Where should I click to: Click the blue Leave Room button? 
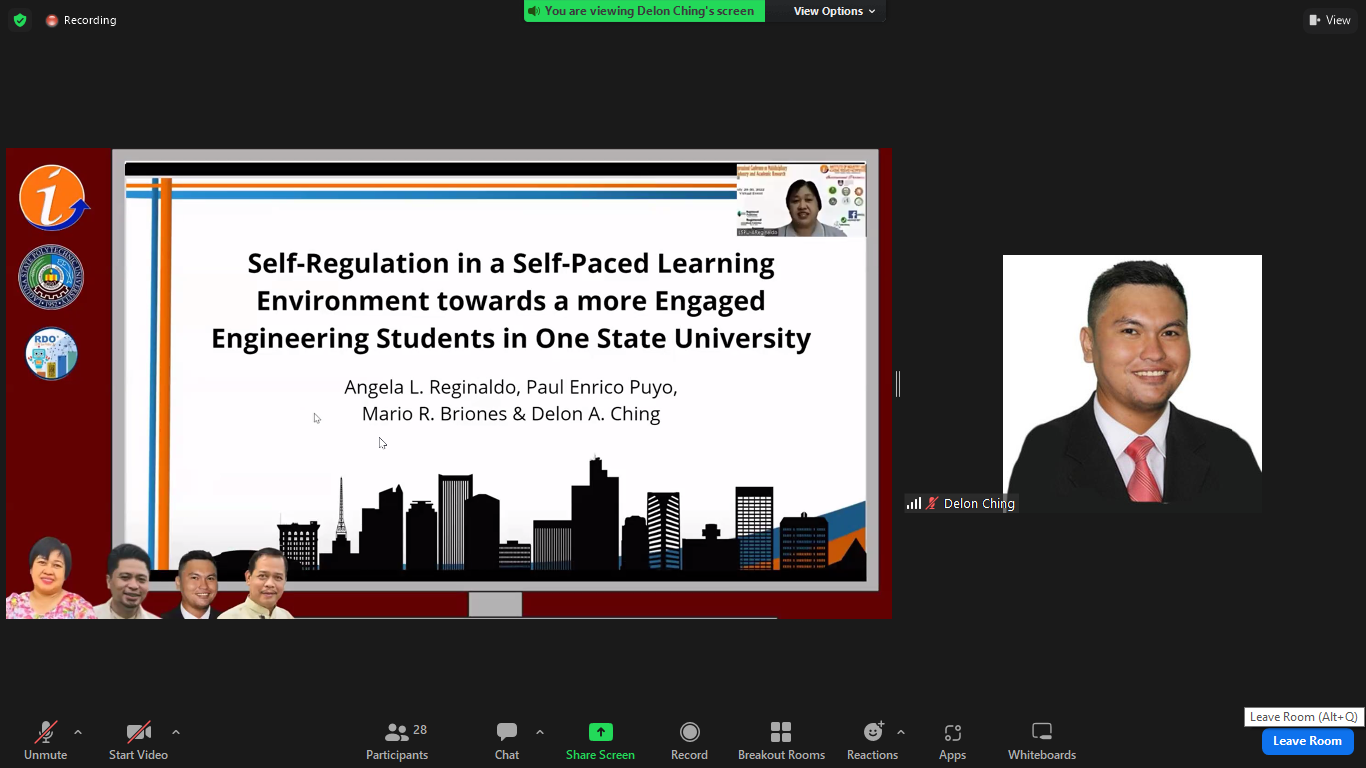(1307, 741)
